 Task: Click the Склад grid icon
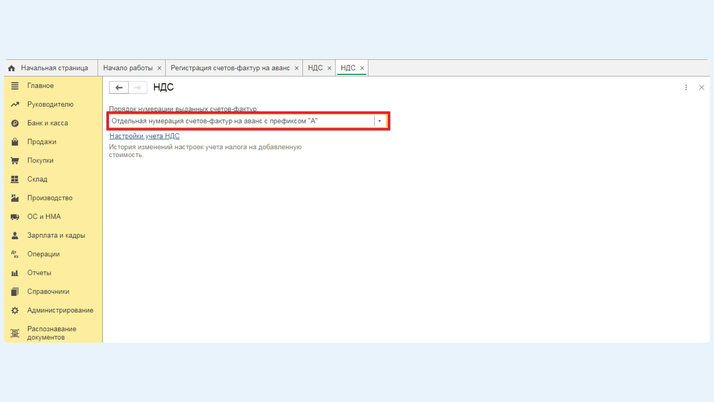point(15,179)
